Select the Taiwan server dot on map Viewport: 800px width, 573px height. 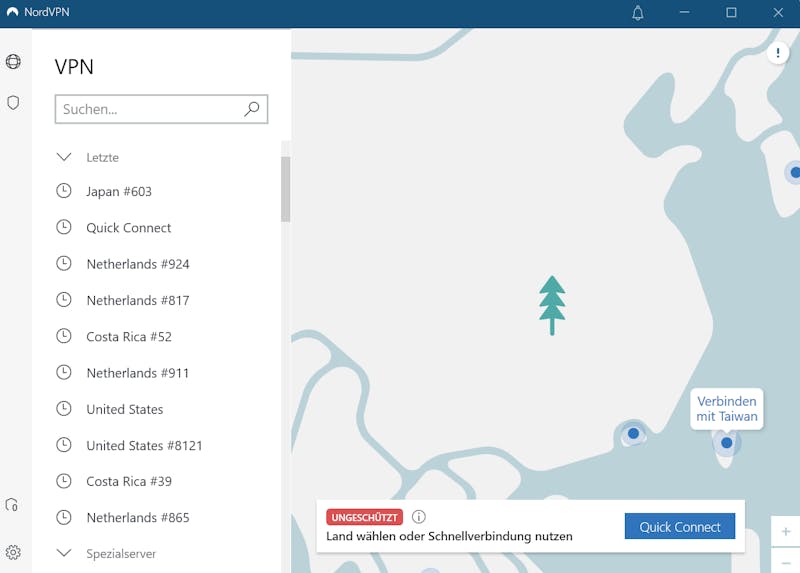(x=727, y=443)
